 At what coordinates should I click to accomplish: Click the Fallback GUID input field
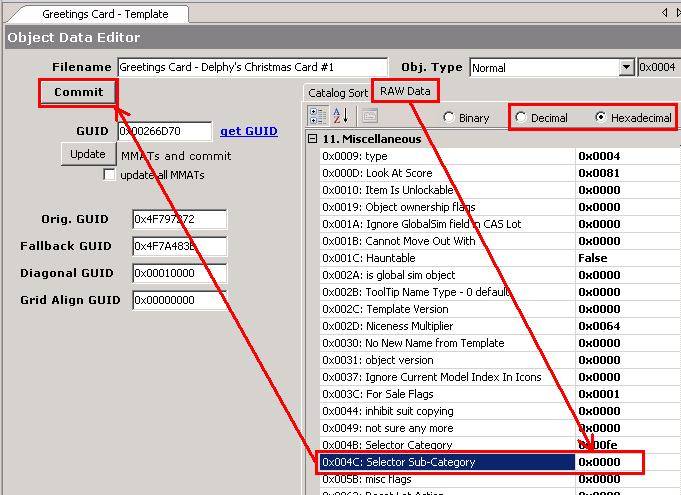coord(179,246)
